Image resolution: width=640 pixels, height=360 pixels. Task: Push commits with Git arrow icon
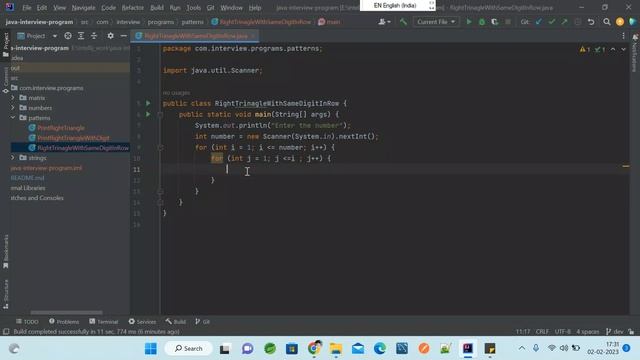pyautogui.click(x=564, y=22)
